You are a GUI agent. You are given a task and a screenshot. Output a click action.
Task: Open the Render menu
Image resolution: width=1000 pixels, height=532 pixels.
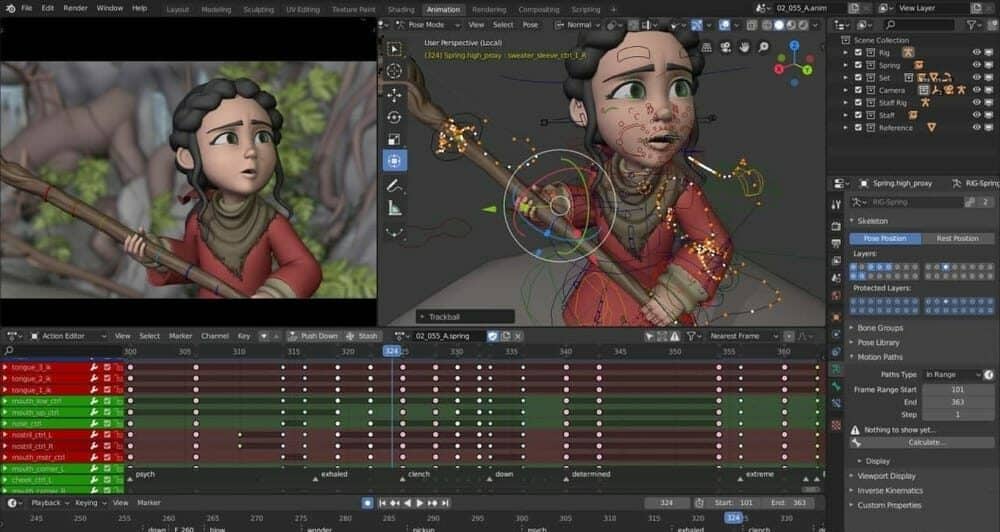click(x=75, y=8)
